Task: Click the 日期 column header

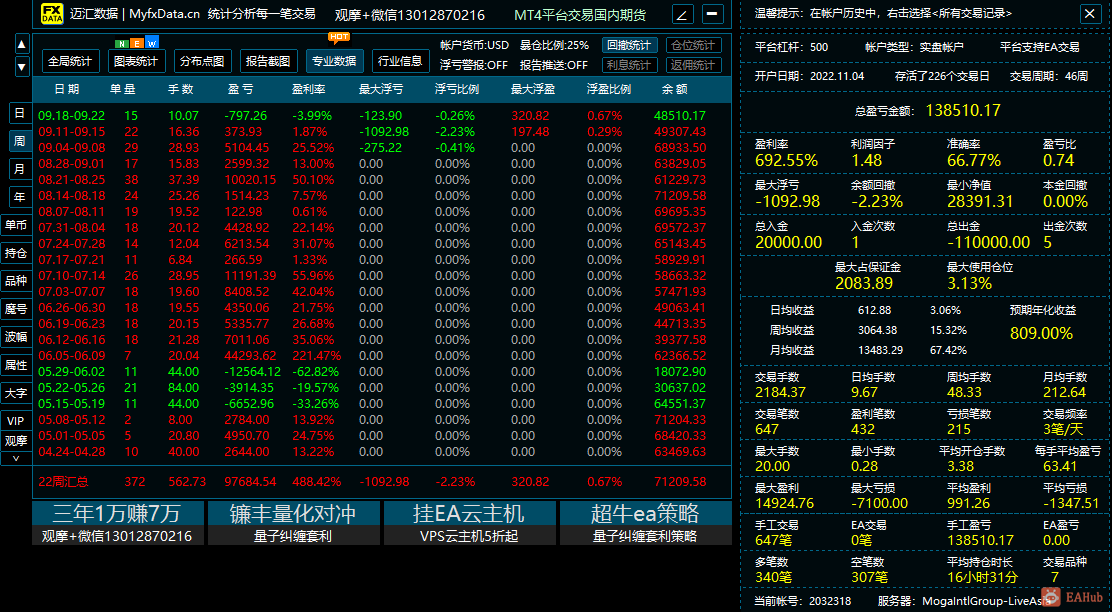Action: click(67, 89)
